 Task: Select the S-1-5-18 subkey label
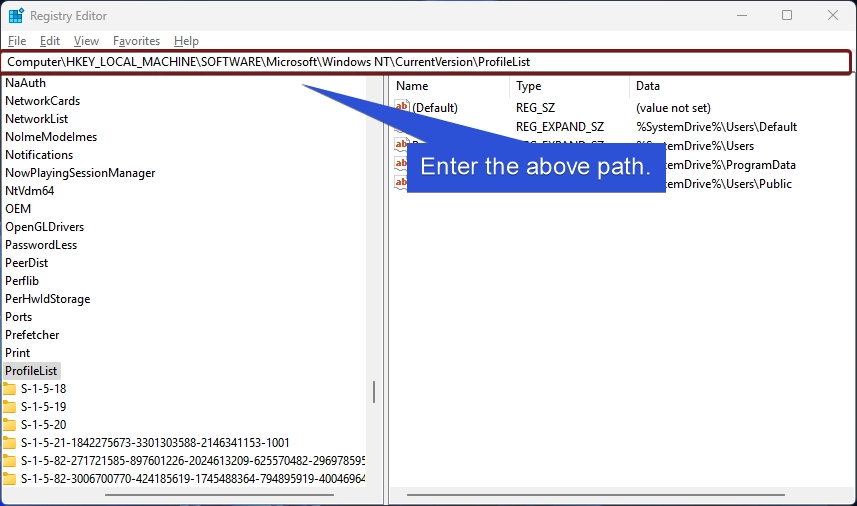[44, 389]
